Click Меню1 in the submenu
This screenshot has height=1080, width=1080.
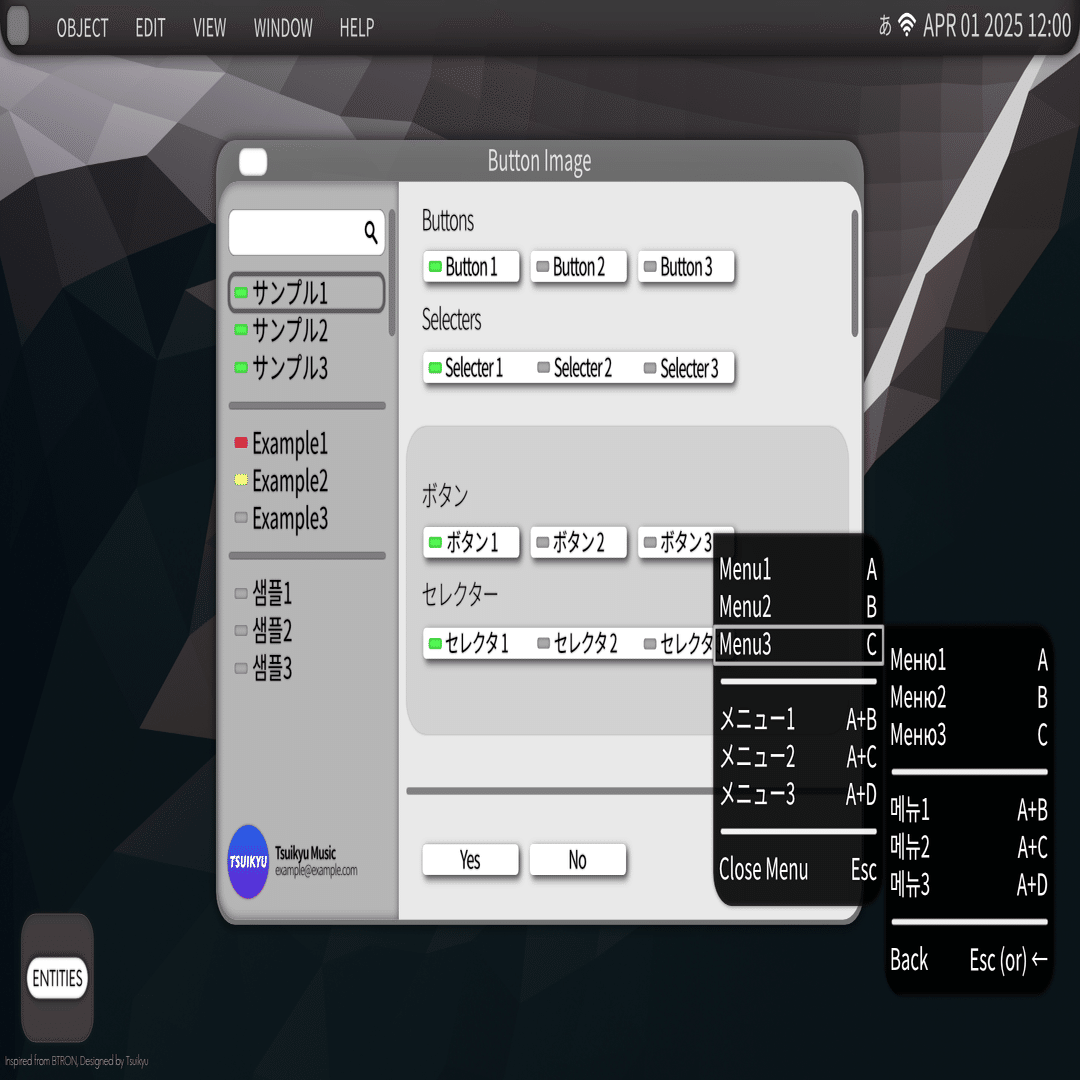coord(969,660)
